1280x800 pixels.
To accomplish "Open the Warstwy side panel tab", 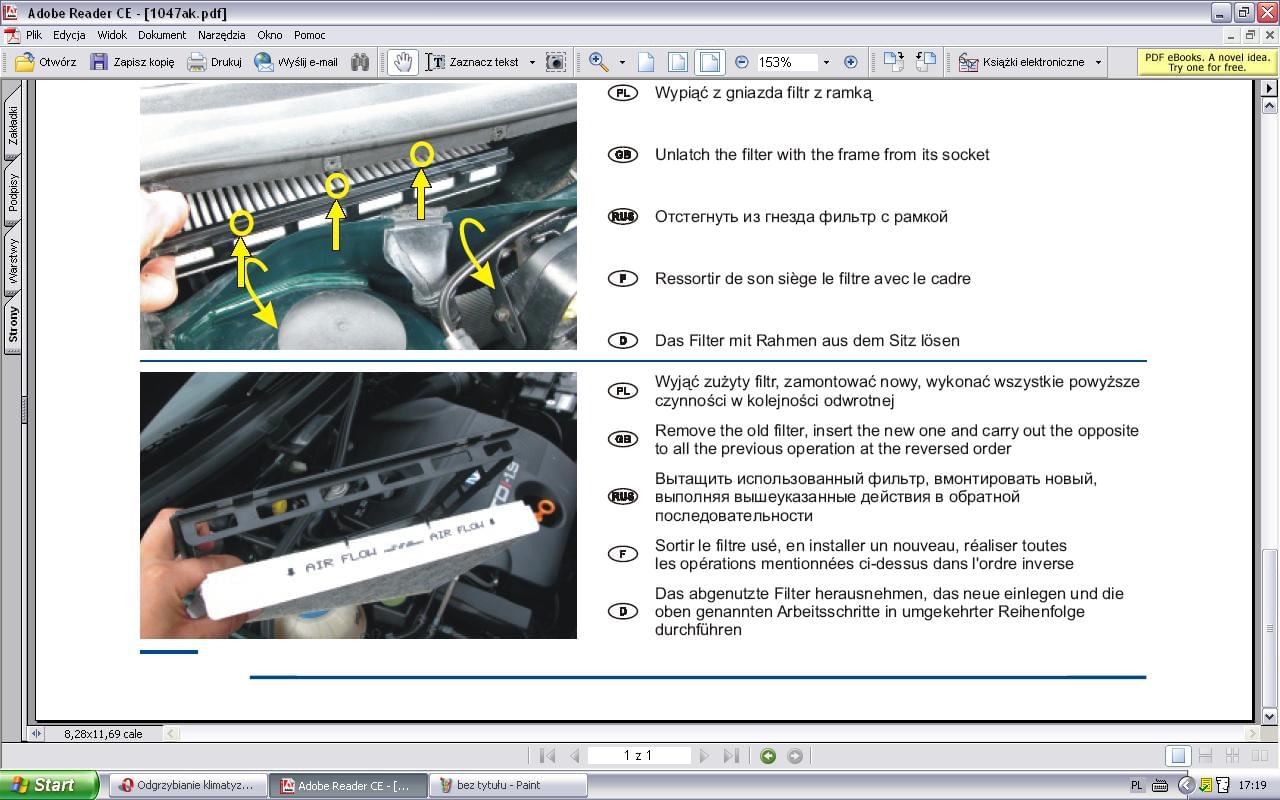I will tap(13, 262).
